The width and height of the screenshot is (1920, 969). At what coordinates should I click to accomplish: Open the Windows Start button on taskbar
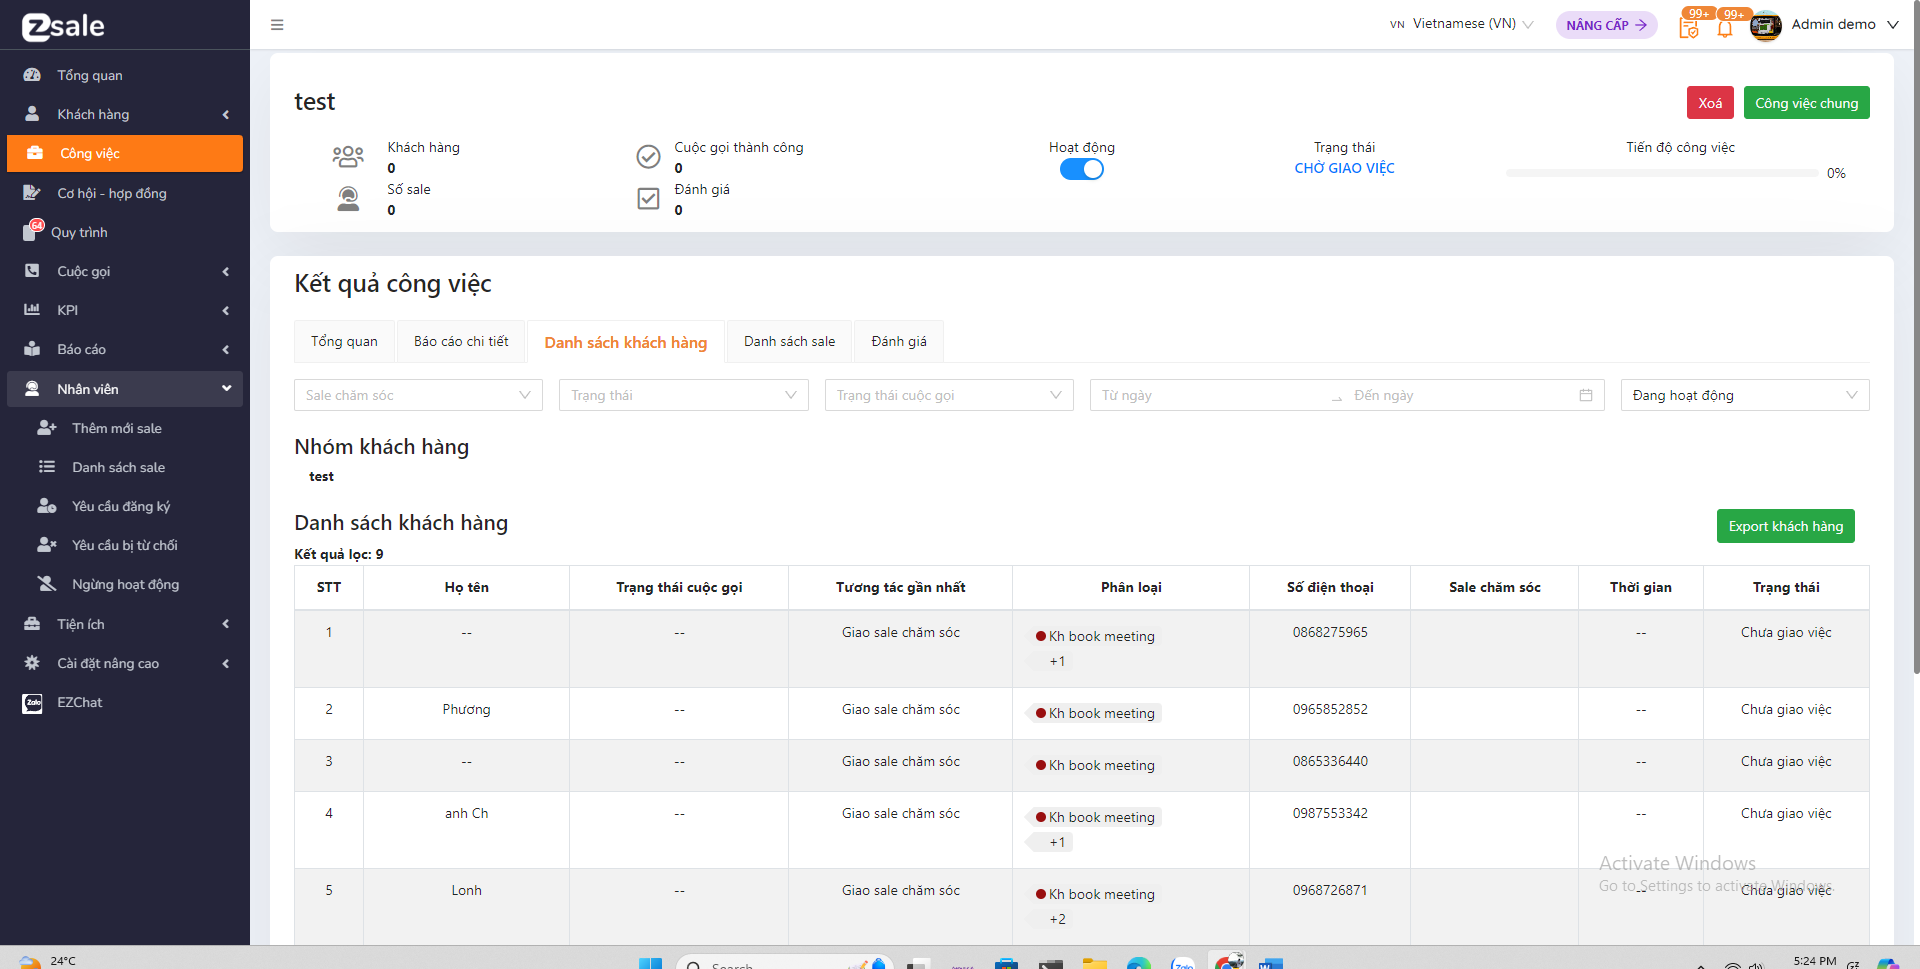650,963
